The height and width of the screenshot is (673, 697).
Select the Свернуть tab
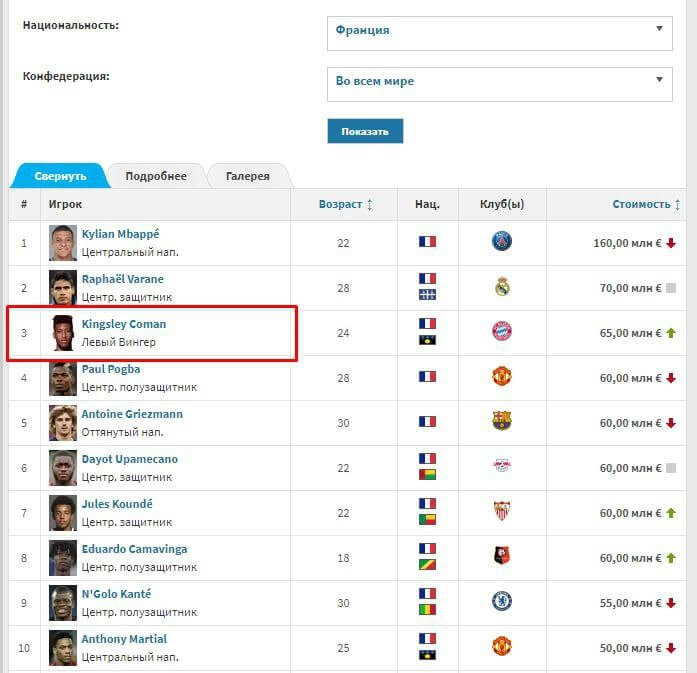[60, 176]
